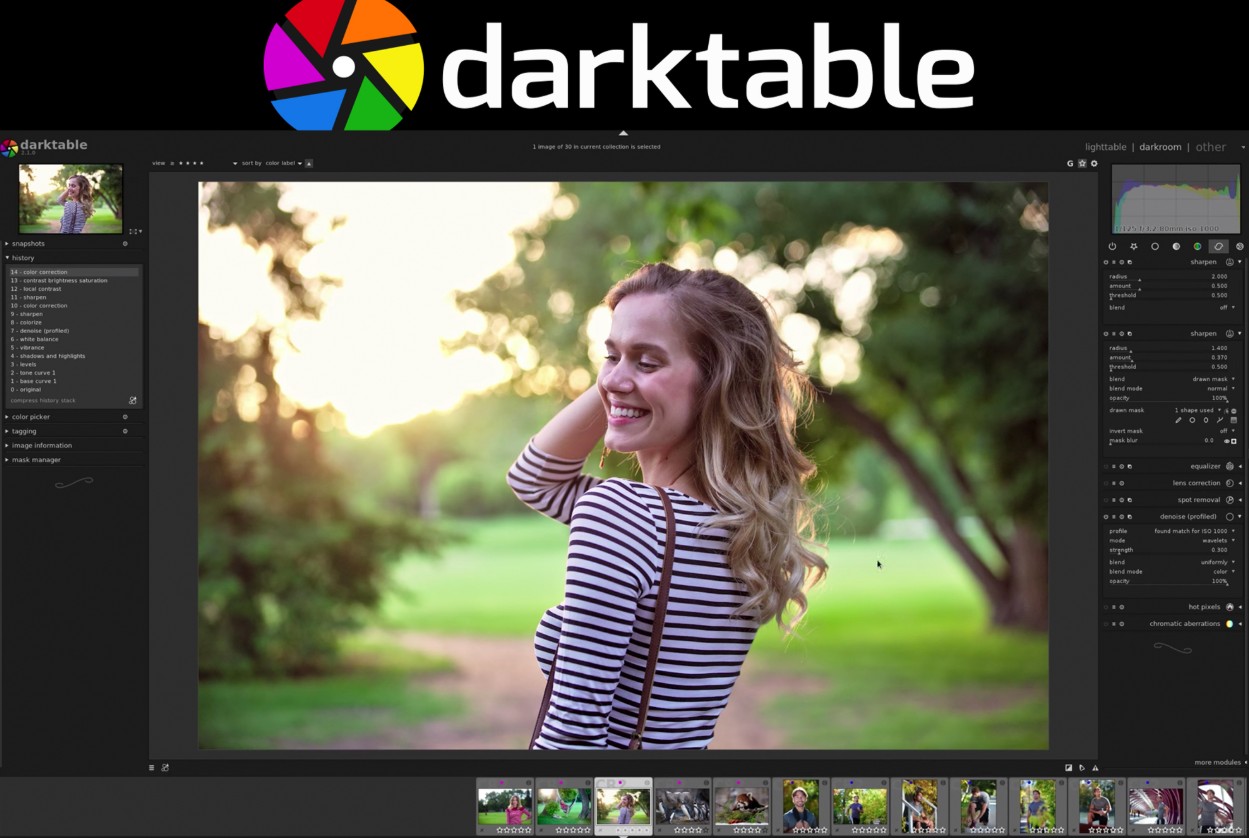Toggle soft proofing icon below image
The width and height of the screenshot is (1249, 838).
coord(1081,768)
